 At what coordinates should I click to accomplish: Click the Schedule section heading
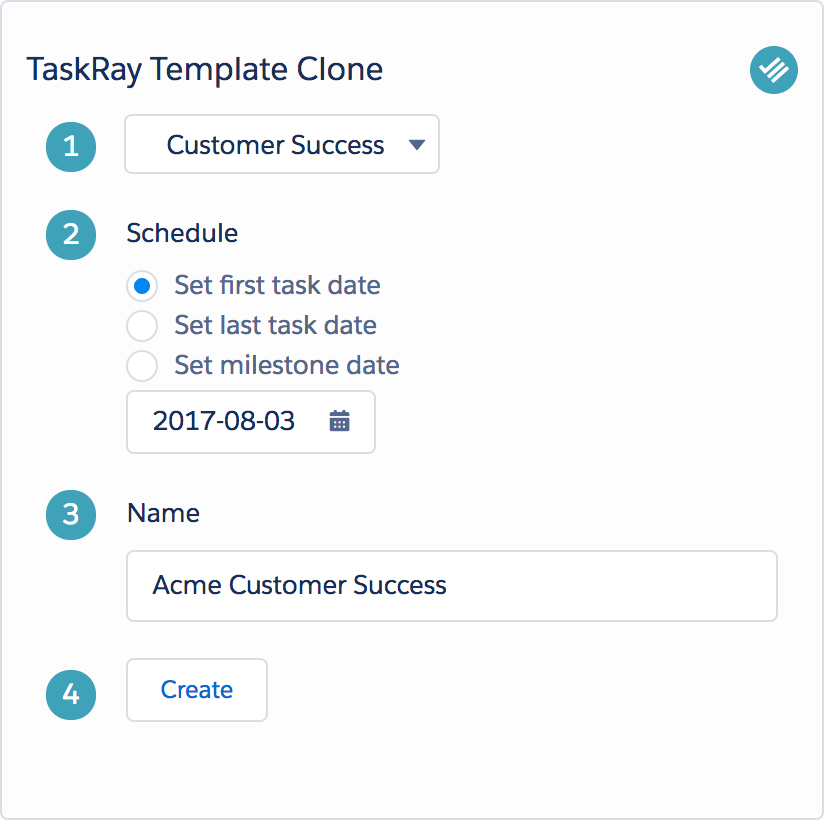pyautogui.click(x=182, y=233)
